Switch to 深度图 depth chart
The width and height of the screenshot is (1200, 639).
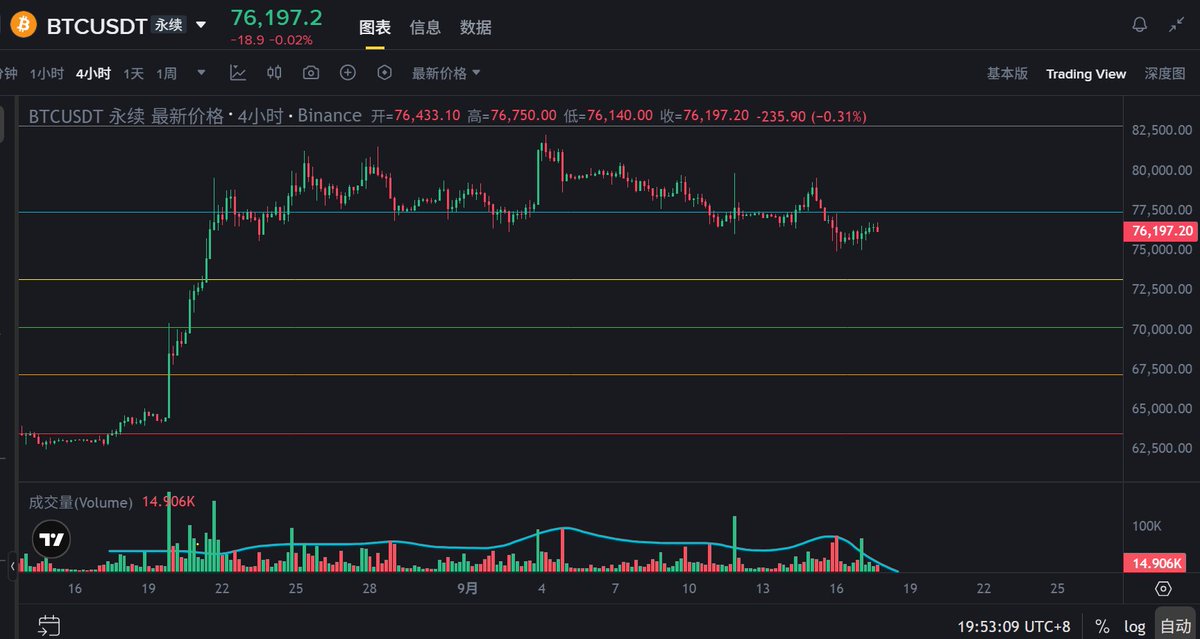pos(1165,73)
